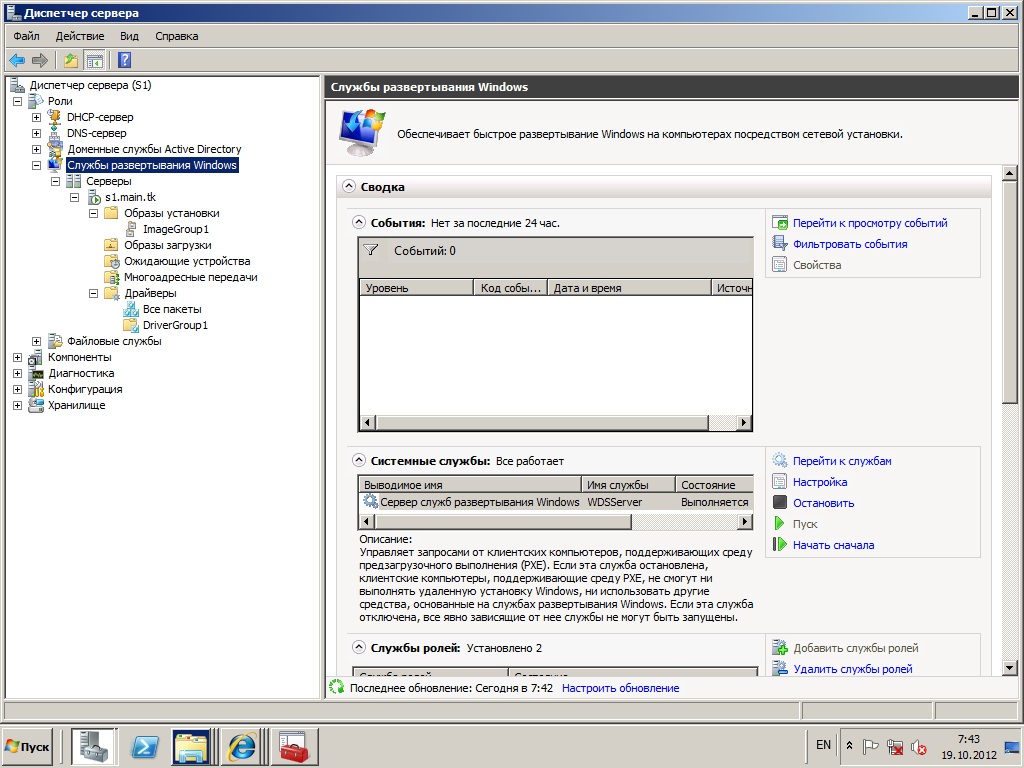Image resolution: width=1024 pixels, height=768 pixels.
Task: Sort events by Дата и время column
Action: pos(630,287)
